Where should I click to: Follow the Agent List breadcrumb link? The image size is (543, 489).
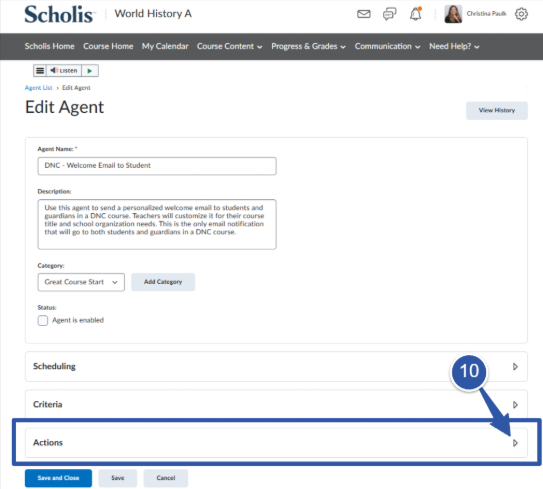click(38, 88)
